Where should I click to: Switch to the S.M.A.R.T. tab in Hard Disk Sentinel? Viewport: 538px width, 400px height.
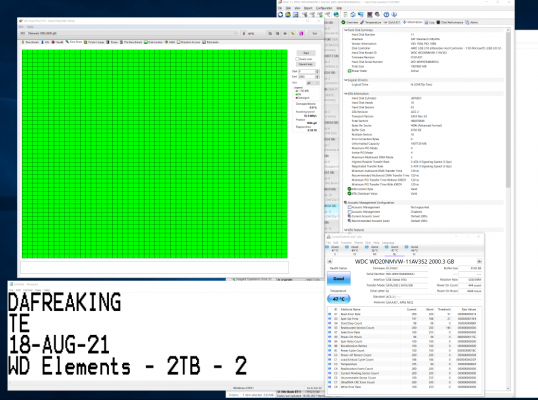tap(392, 22)
